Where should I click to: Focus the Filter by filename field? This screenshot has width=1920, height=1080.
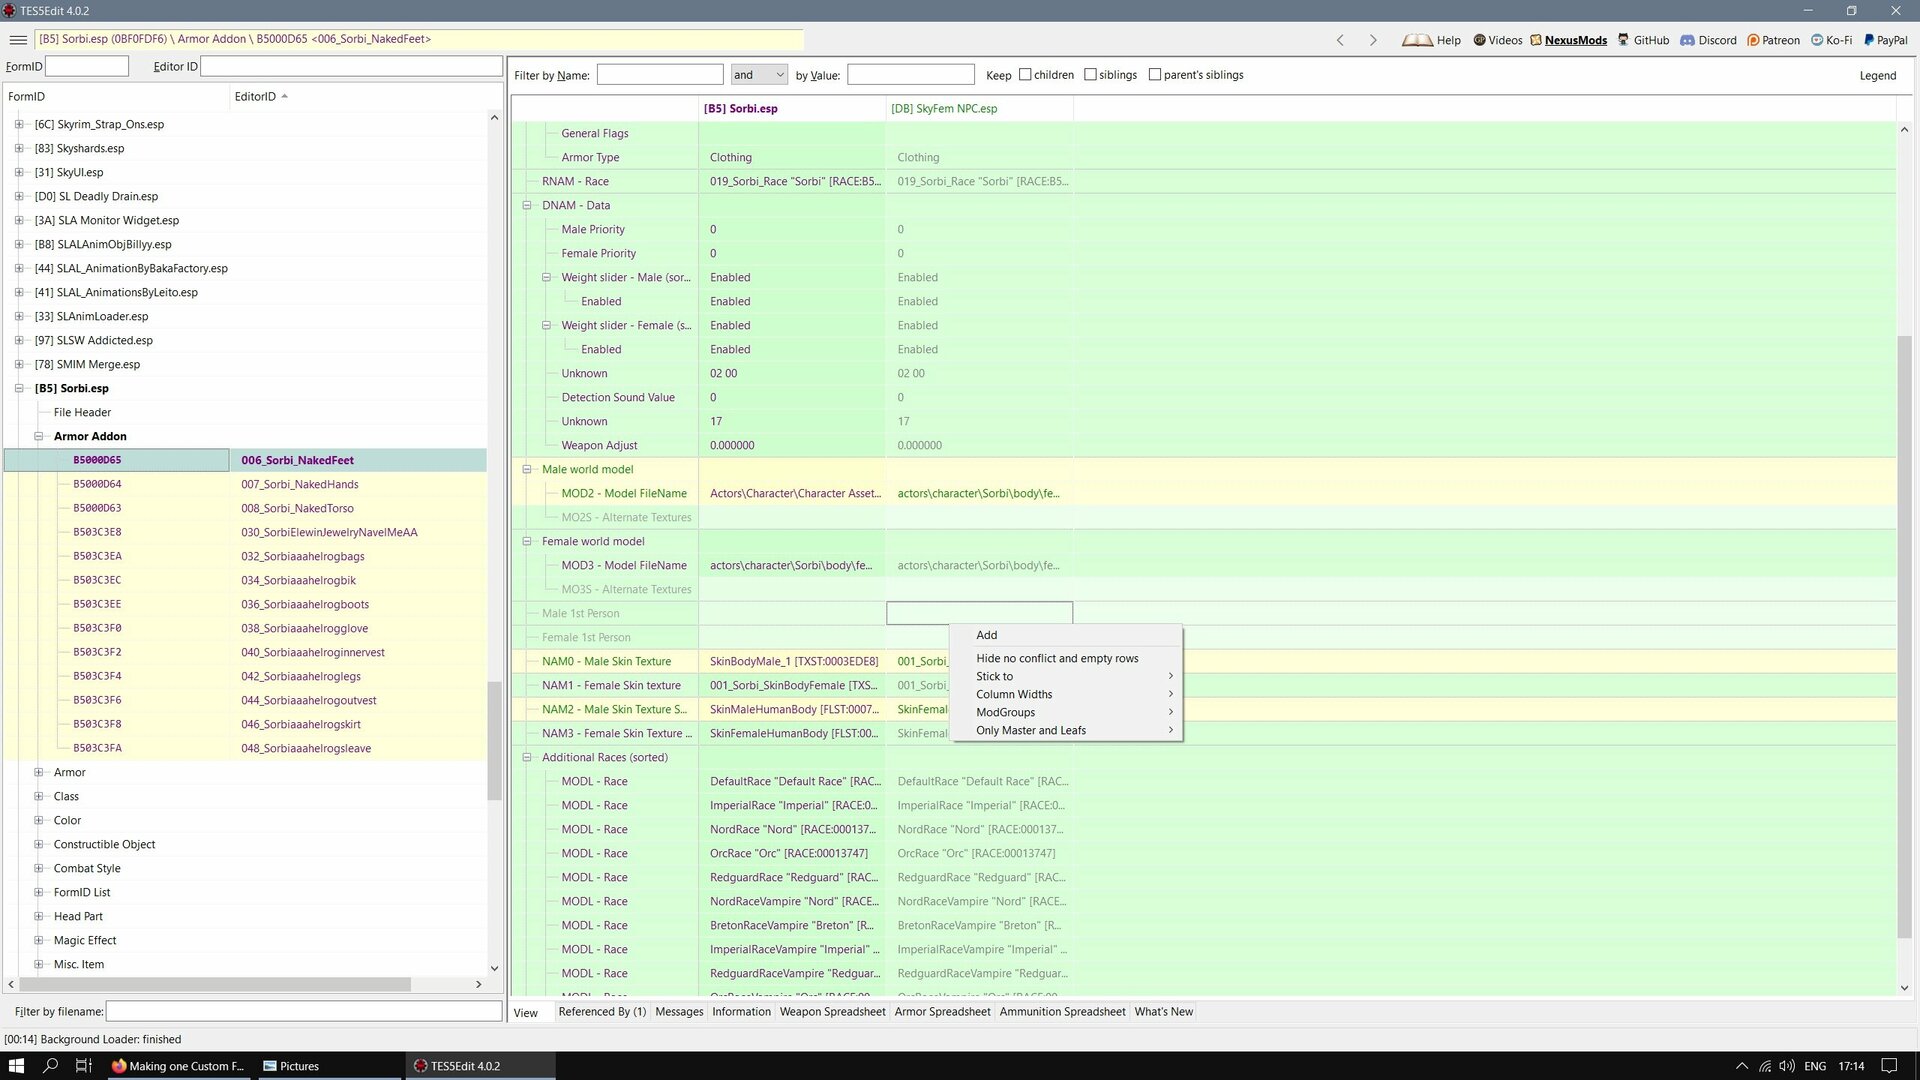pos(304,1012)
